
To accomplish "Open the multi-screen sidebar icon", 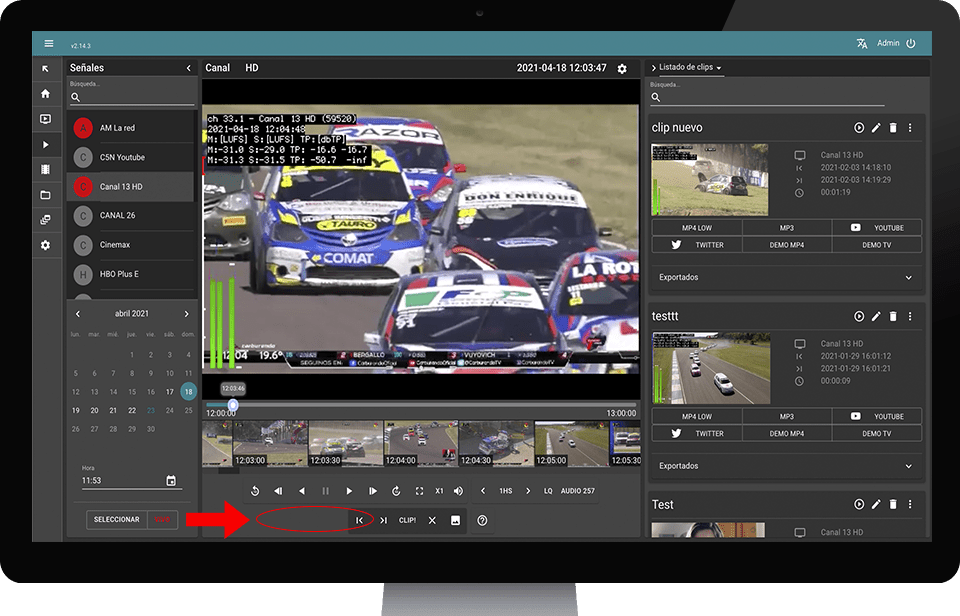I will click(45, 220).
